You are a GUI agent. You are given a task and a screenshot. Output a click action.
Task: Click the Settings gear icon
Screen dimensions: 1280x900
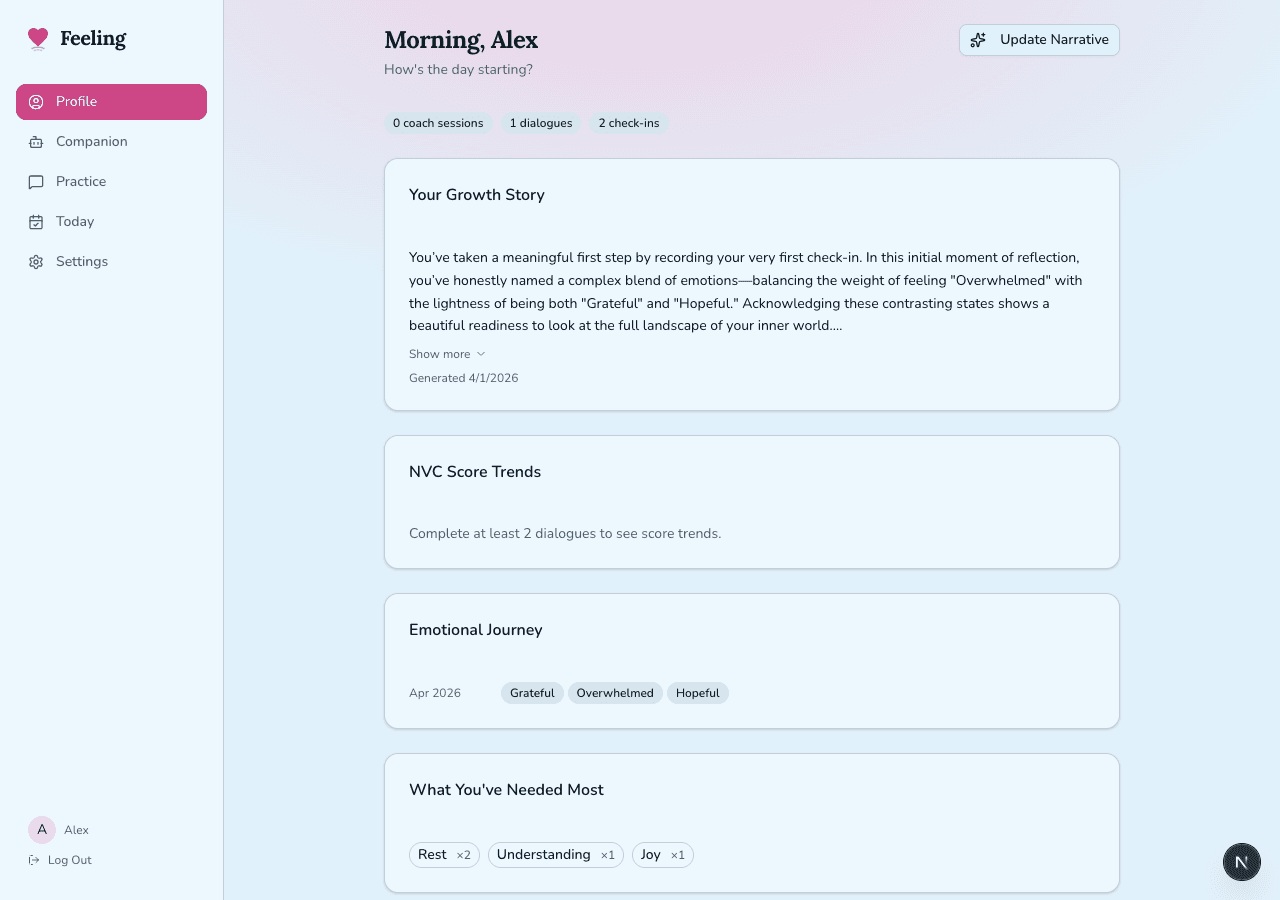pyautogui.click(x=36, y=262)
